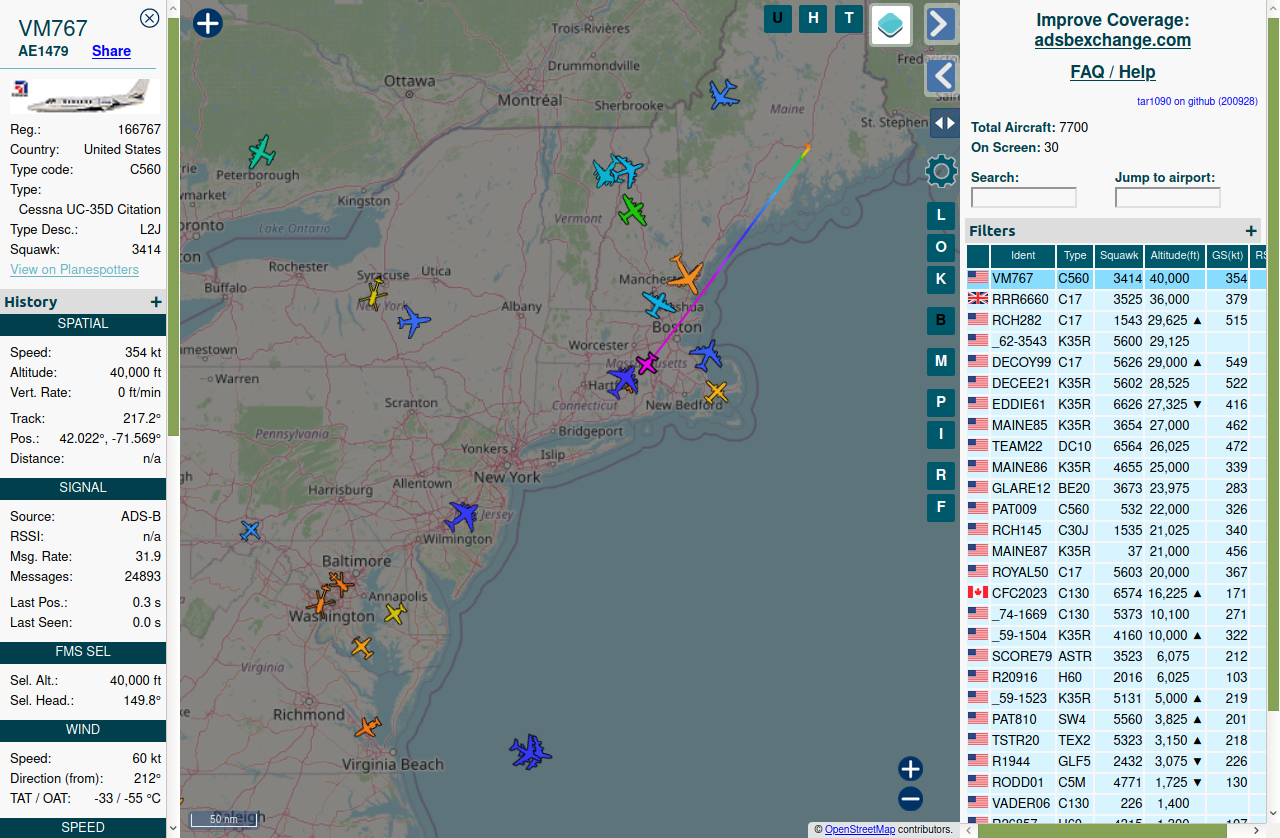Viewport: 1280px width, 838px height.
Task: Click the I map option button
Action: pyautogui.click(x=941, y=434)
